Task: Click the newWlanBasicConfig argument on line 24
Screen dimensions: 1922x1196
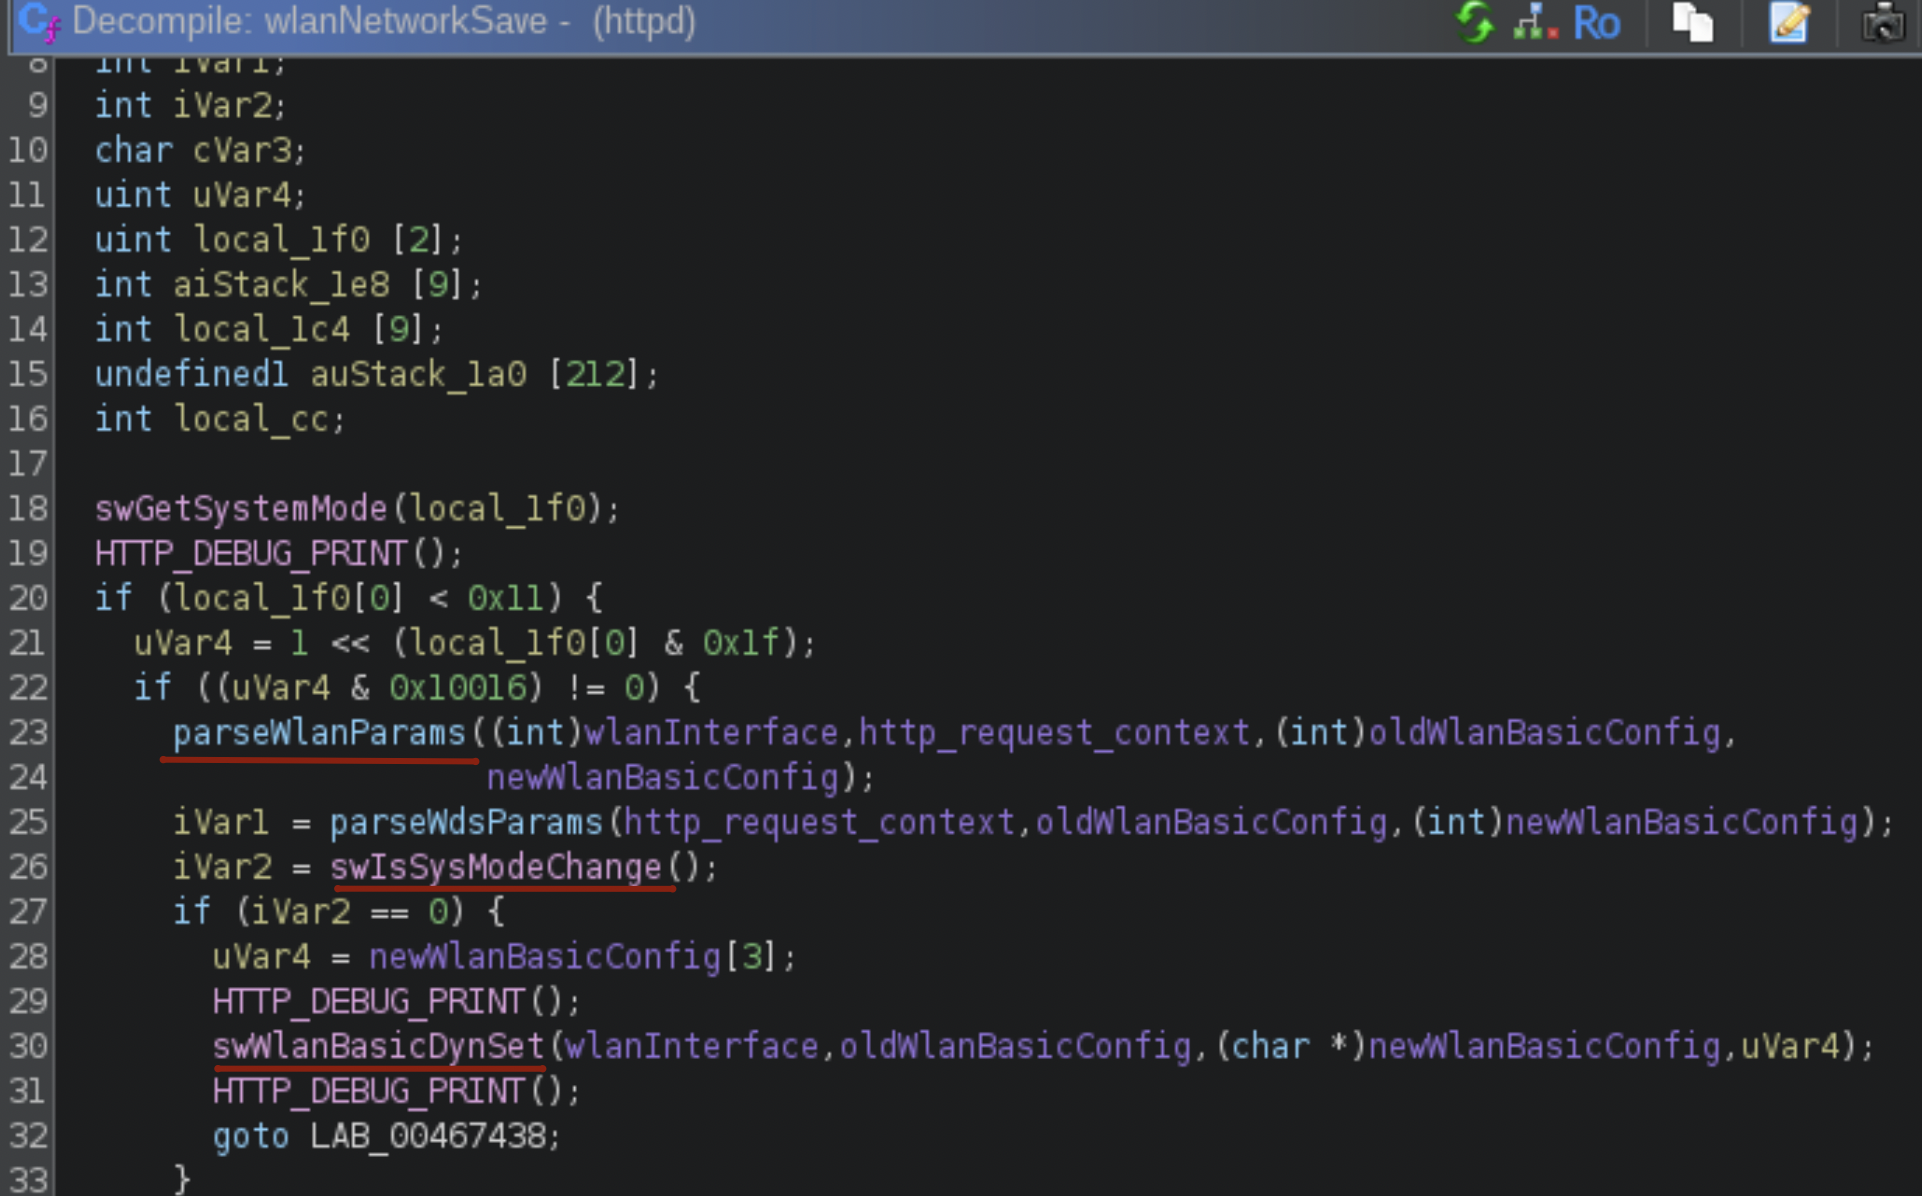Action: click(x=661, y=777)
